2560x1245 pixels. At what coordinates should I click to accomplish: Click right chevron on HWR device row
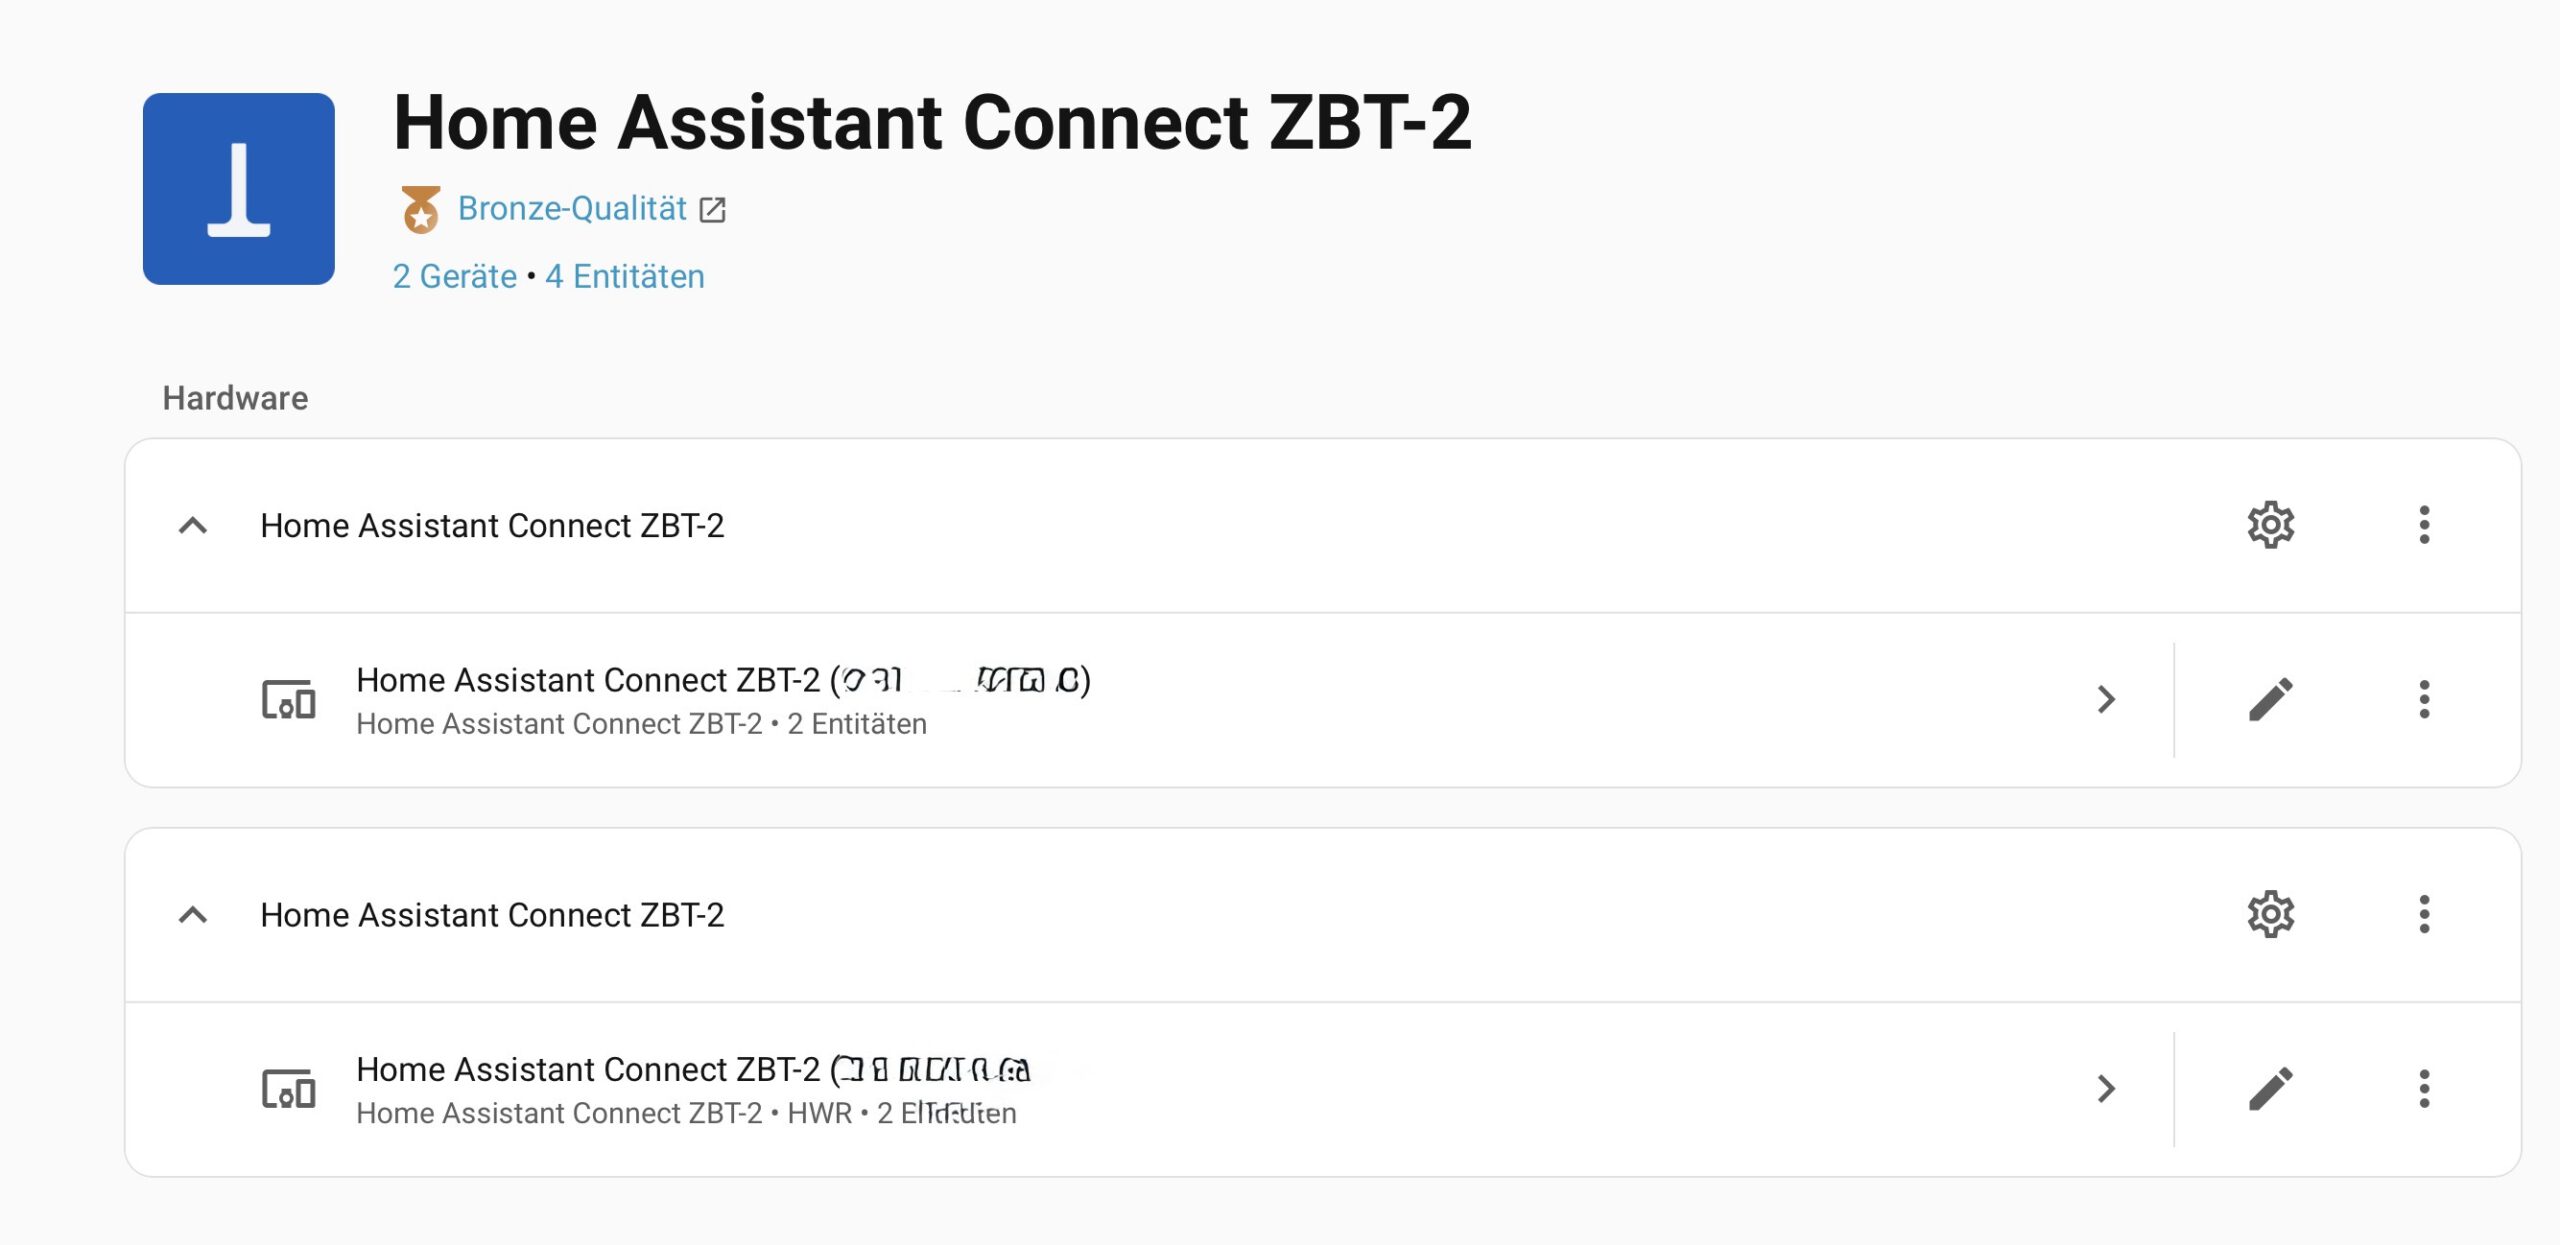(2106, 1088)
